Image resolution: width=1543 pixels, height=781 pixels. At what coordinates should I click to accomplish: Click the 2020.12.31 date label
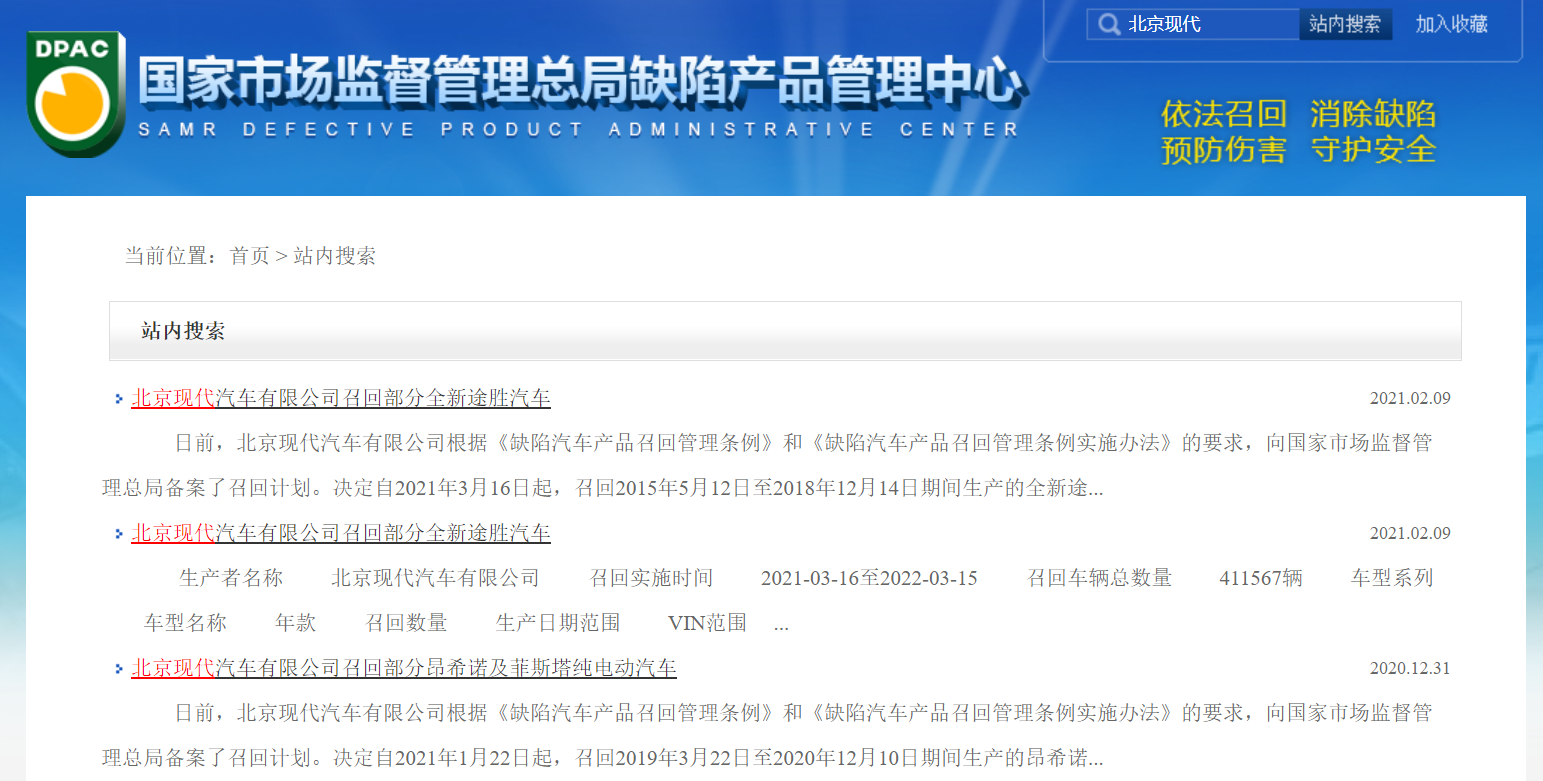tap(1409, 669)
